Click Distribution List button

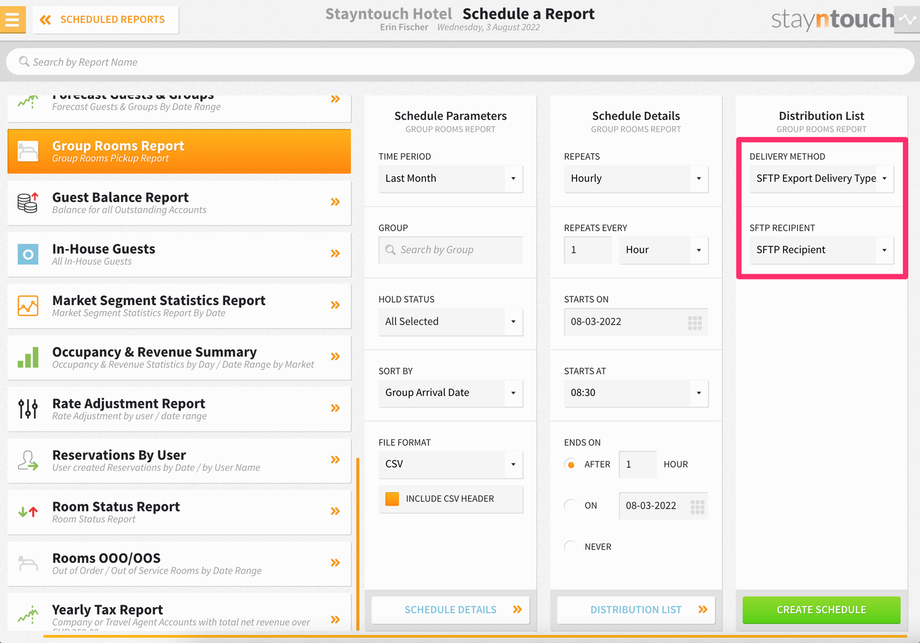(636, 610)
